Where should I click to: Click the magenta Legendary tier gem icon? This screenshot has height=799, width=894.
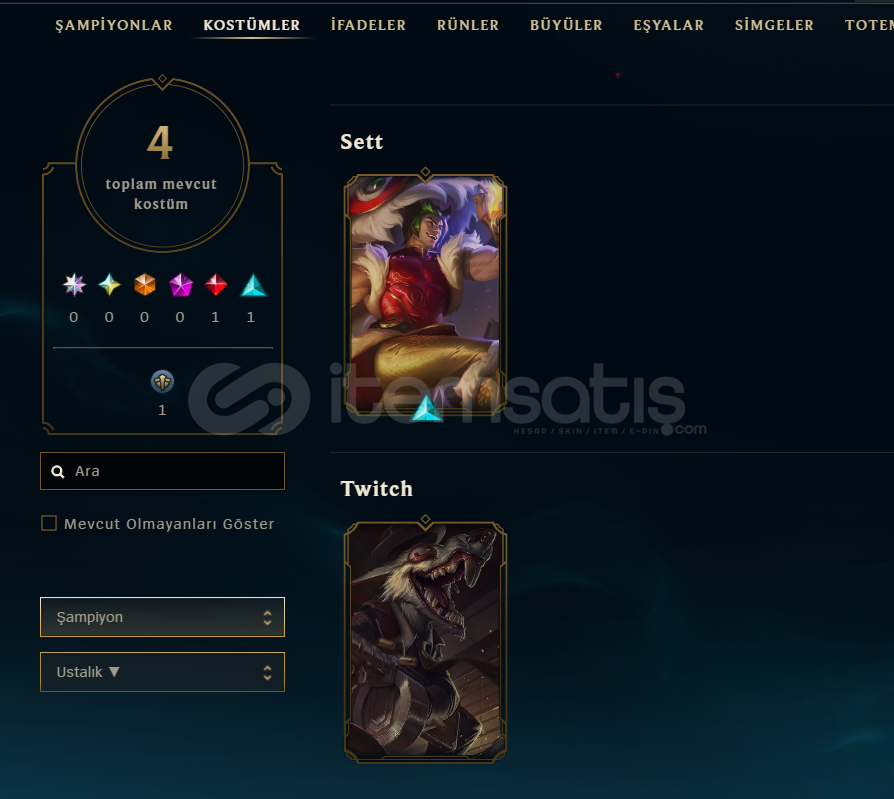click(181, 285)
